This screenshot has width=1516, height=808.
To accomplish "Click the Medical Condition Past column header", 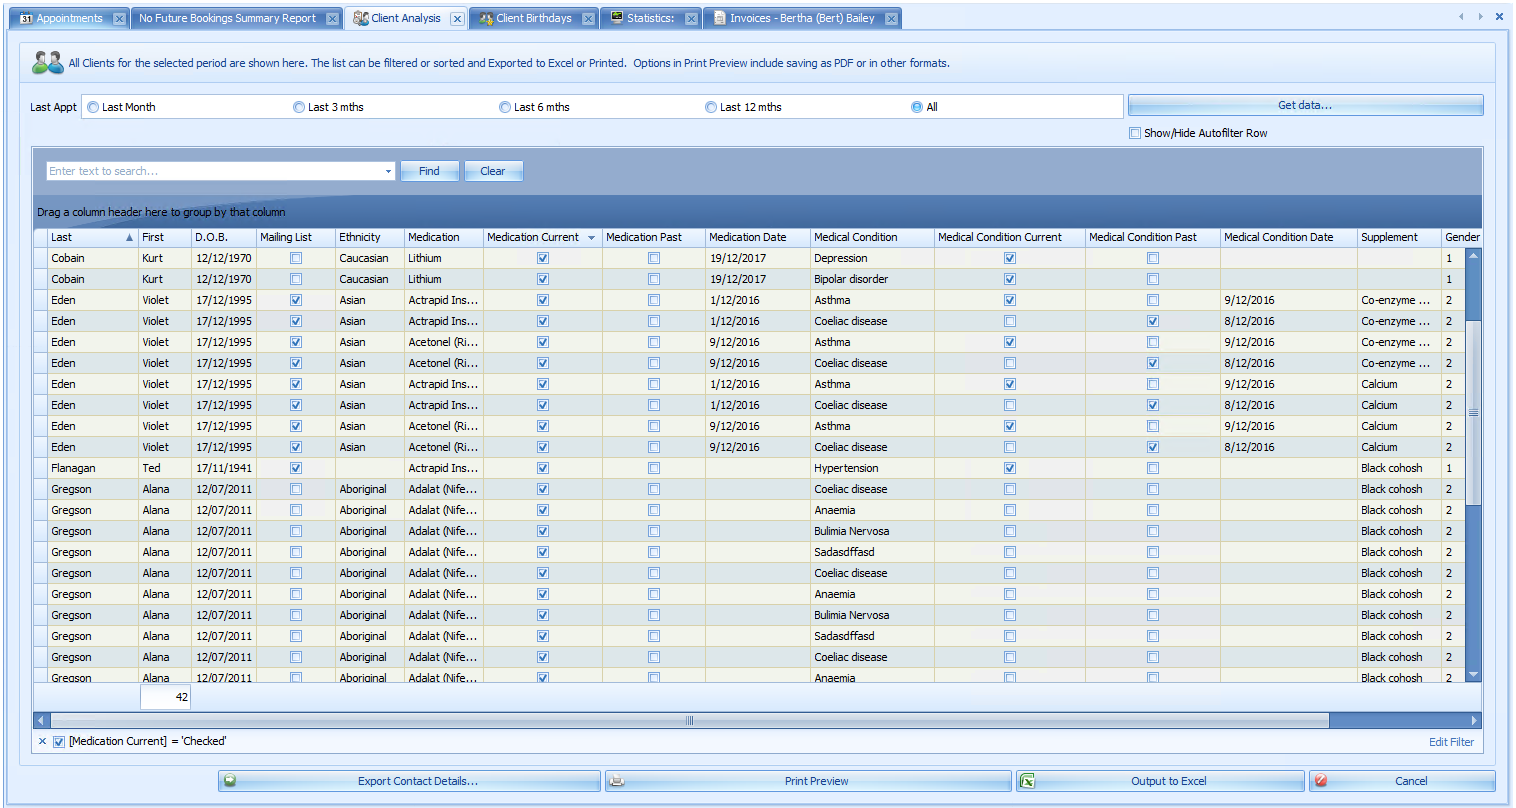I will [1153, 237].
